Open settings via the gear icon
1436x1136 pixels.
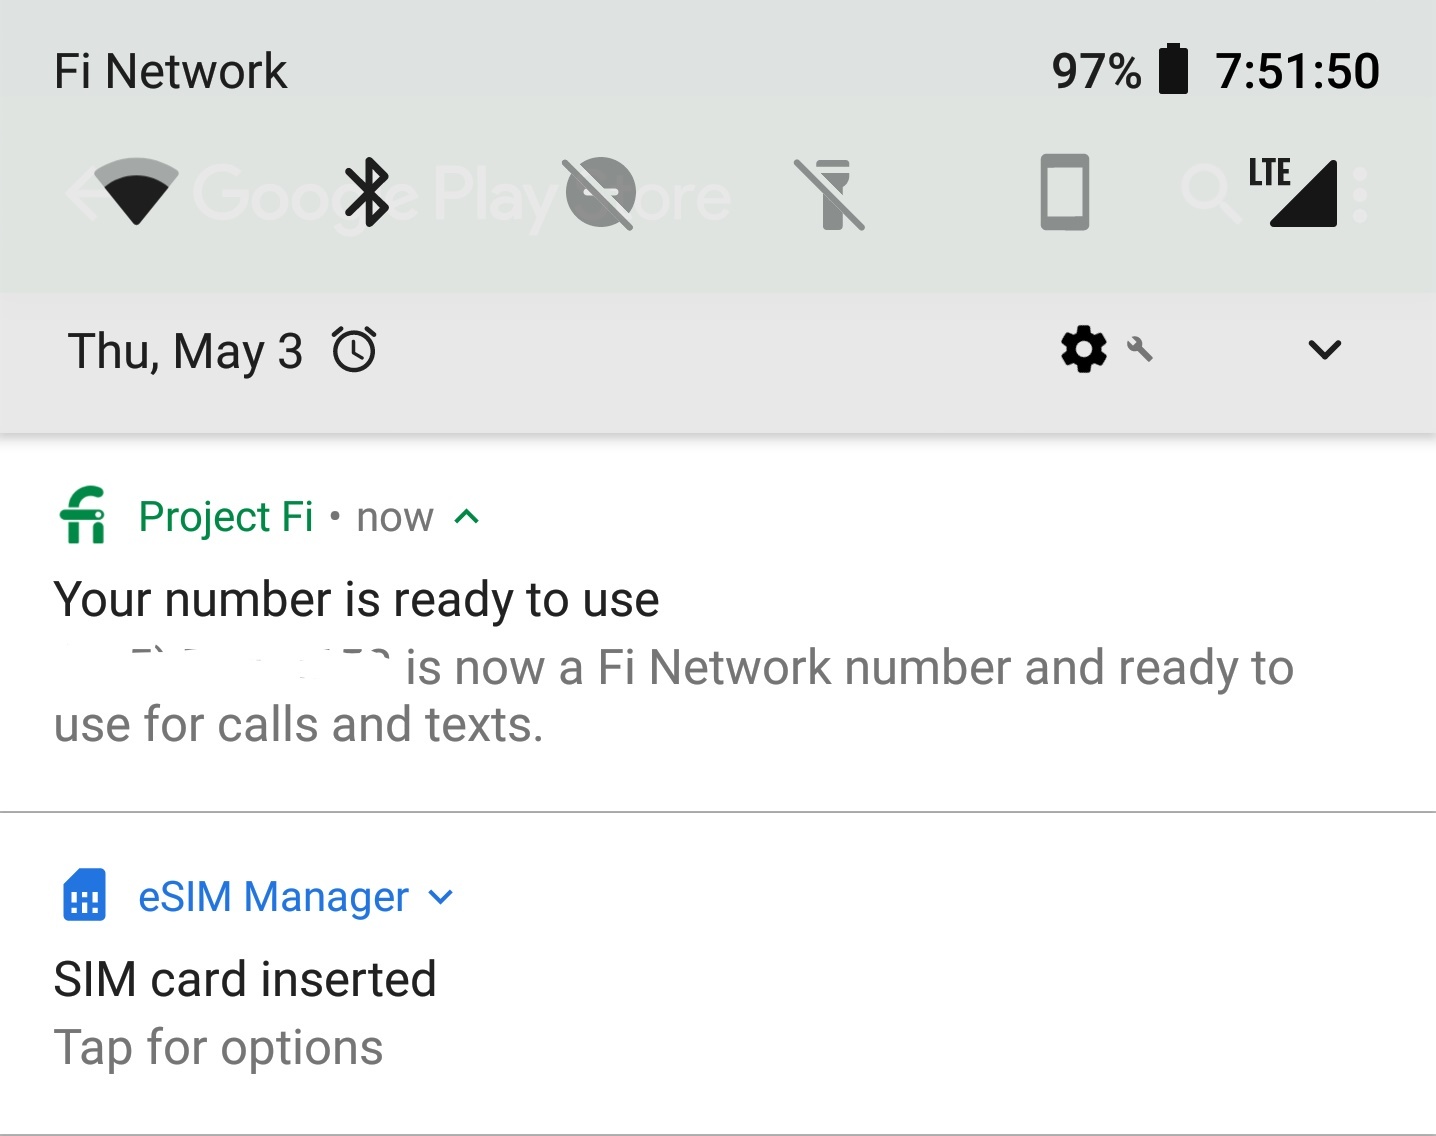tap(1084, 350)
